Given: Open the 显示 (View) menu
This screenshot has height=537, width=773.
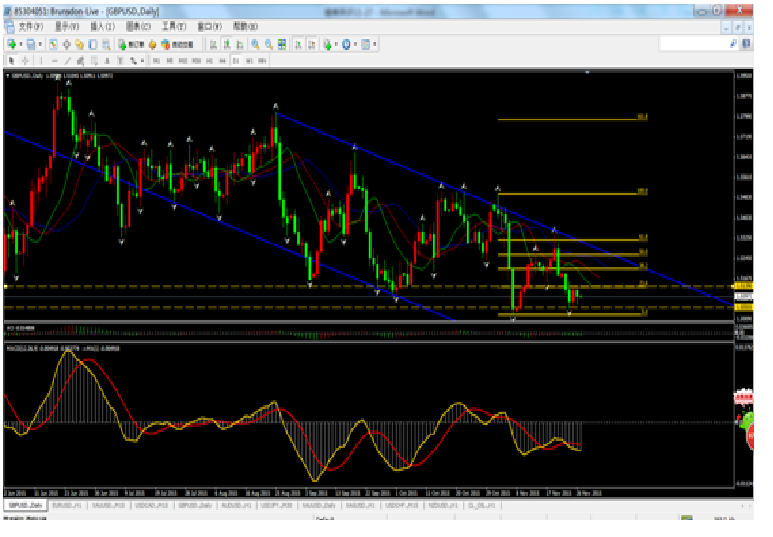Looking at the screenshot, I should coord(67,26).
